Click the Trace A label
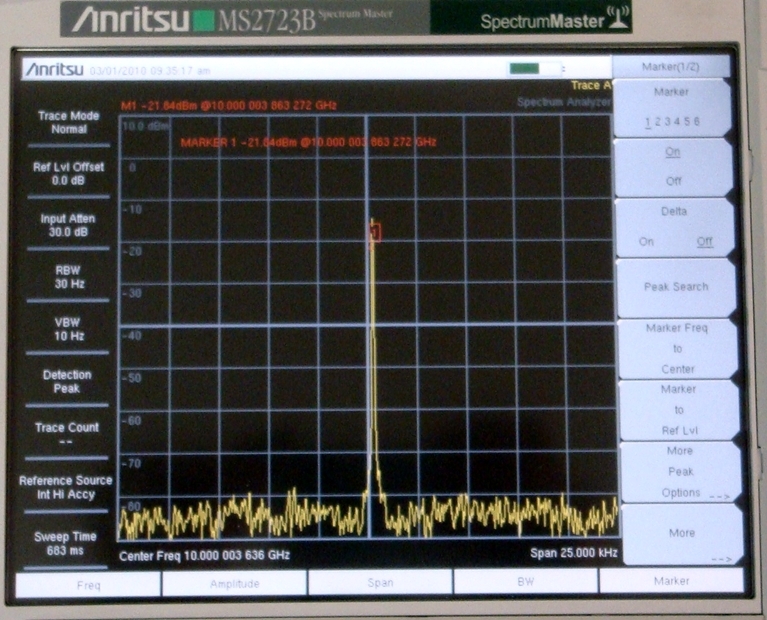 click(x=591, y=86)
